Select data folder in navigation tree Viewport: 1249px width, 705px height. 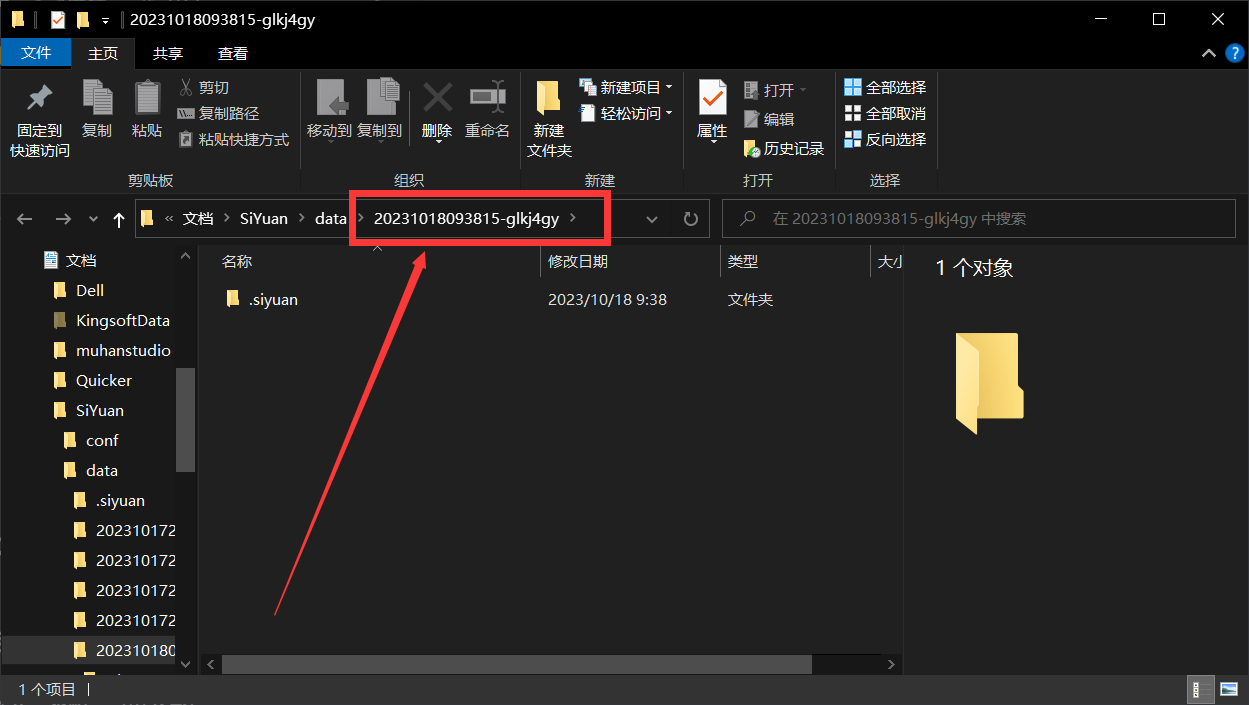pyautogui.click(x=102, y=470)
